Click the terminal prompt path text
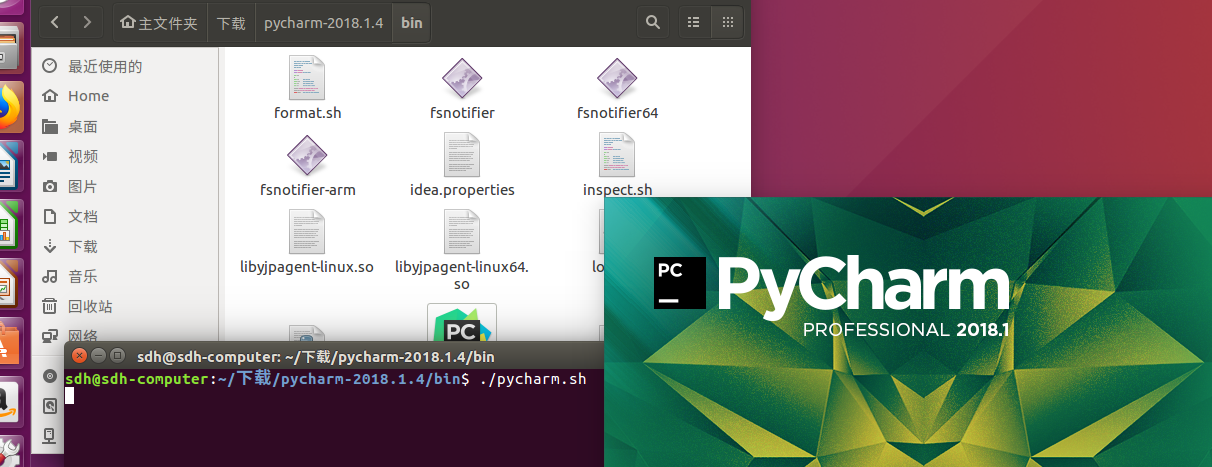This screenshot has width=1212, height=467. pos(339,379)
